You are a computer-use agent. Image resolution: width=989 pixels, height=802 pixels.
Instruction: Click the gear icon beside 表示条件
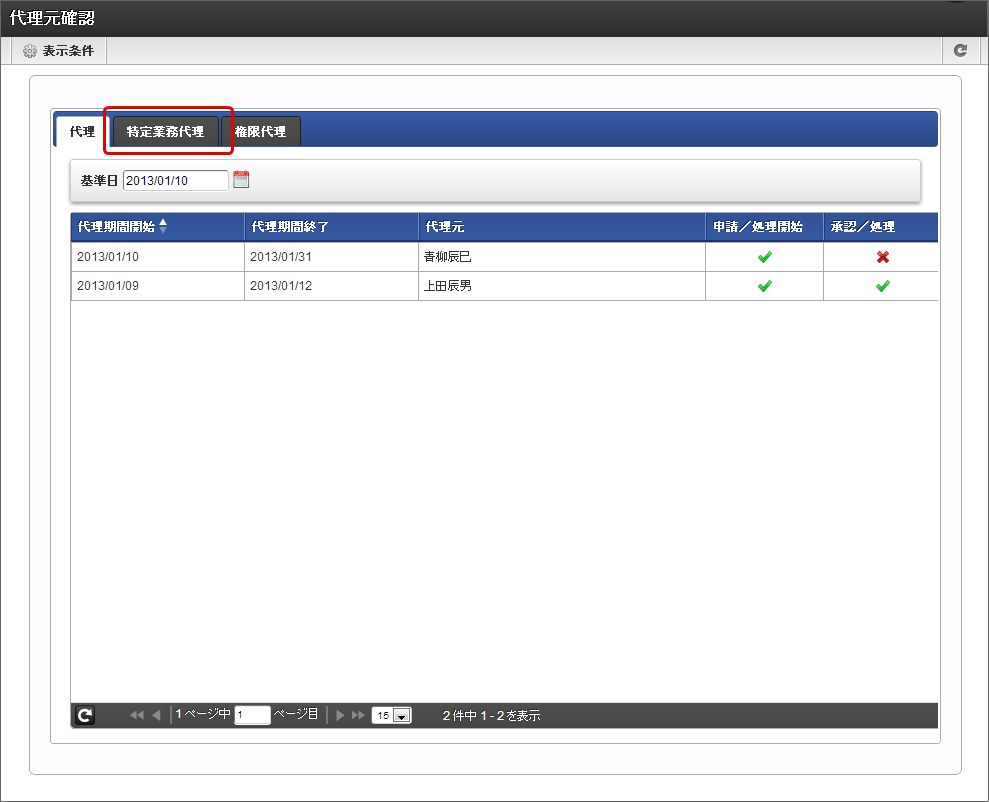pyautogui.click(x=30, y=51)
